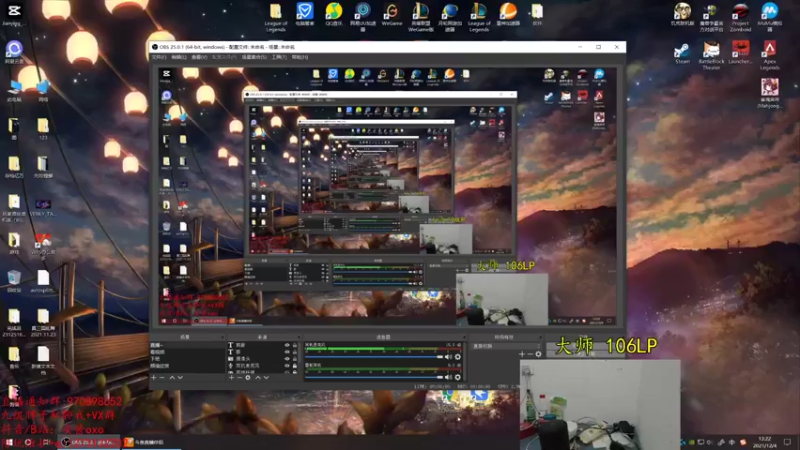Toggle the lock on the first text source
Screen dimensions: 800x450
pyautogui.click(x=294, y=345)
